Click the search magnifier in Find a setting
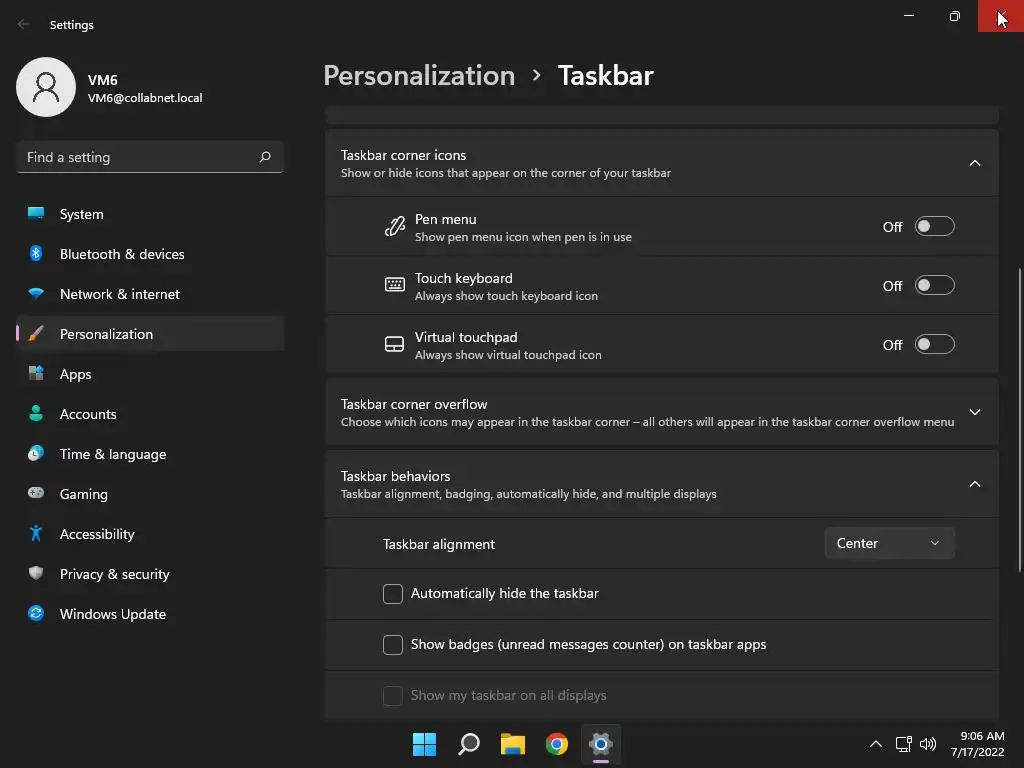 click(x=265, y=157)
